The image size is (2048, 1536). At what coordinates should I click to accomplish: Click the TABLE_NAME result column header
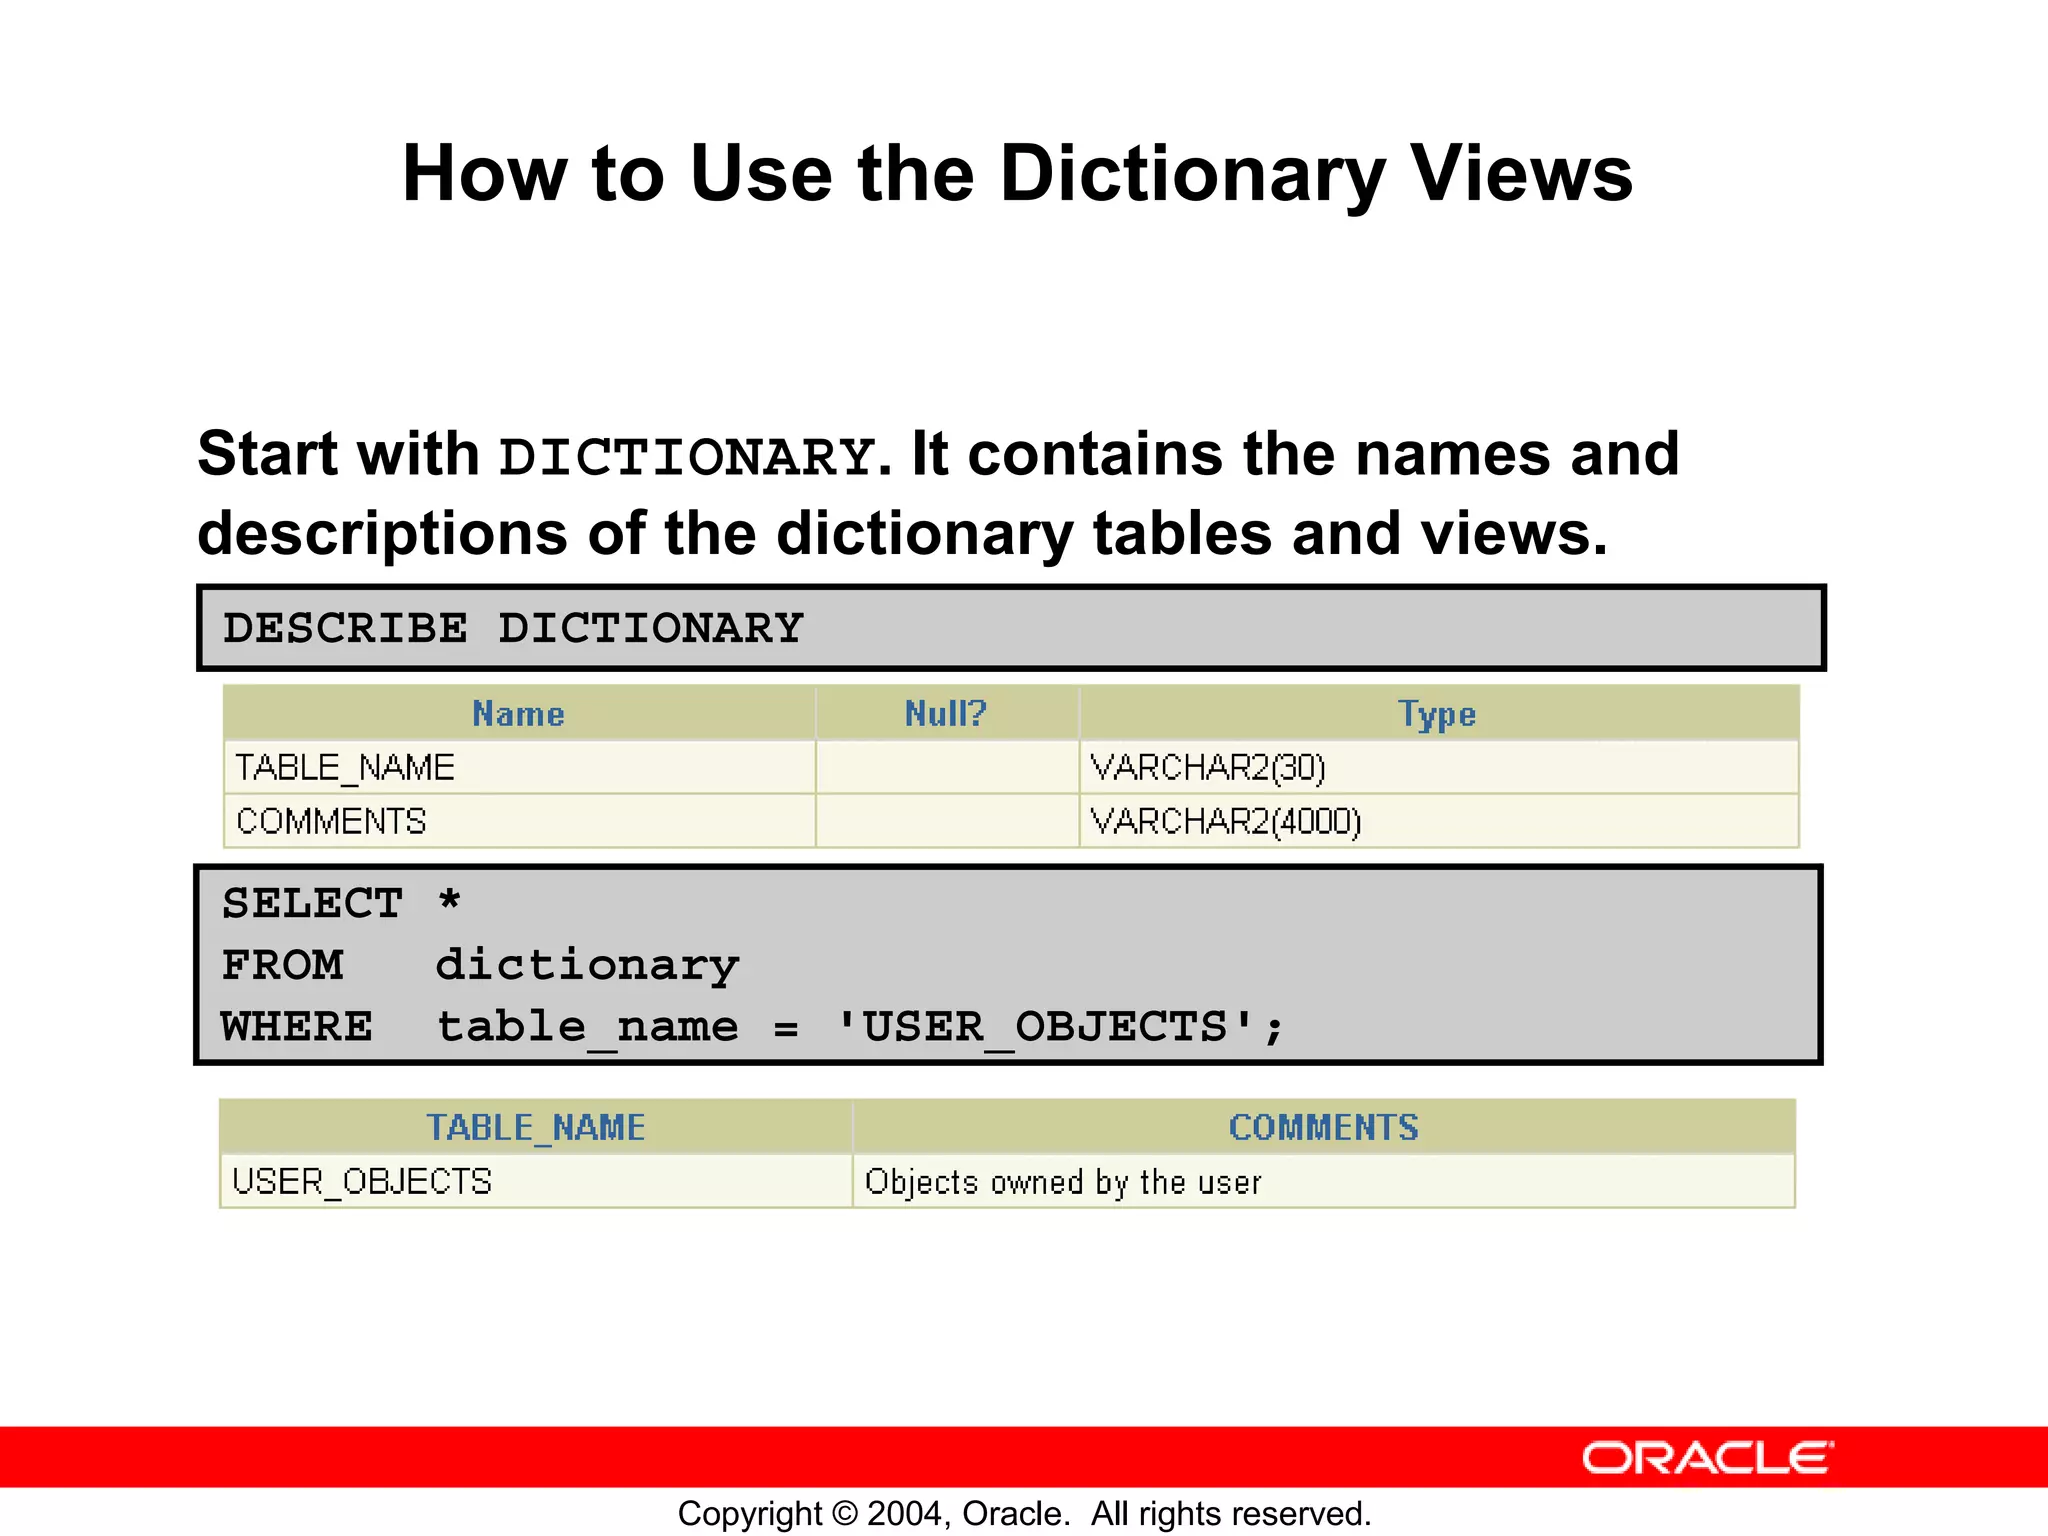point(536,1128)
